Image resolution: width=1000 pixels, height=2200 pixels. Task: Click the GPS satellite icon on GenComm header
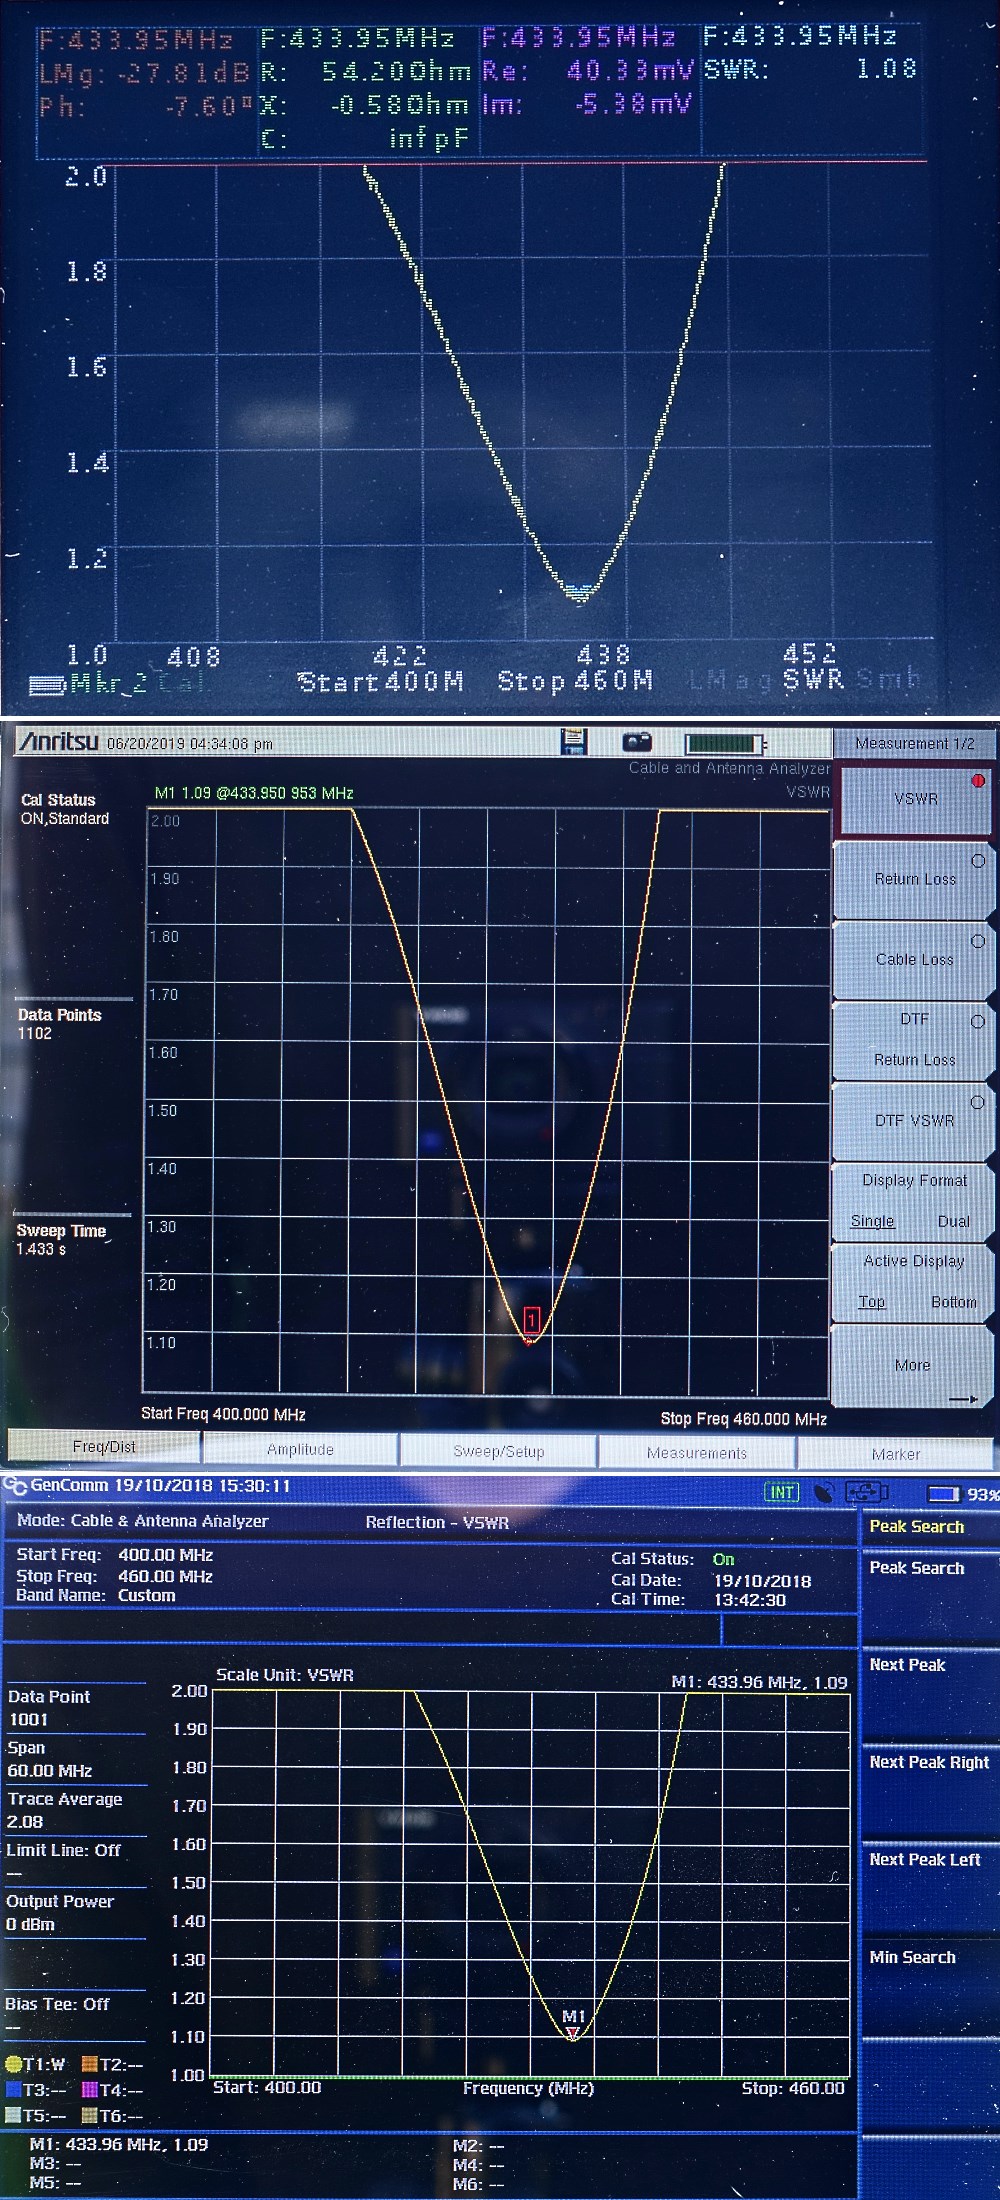click(824, 1493)
